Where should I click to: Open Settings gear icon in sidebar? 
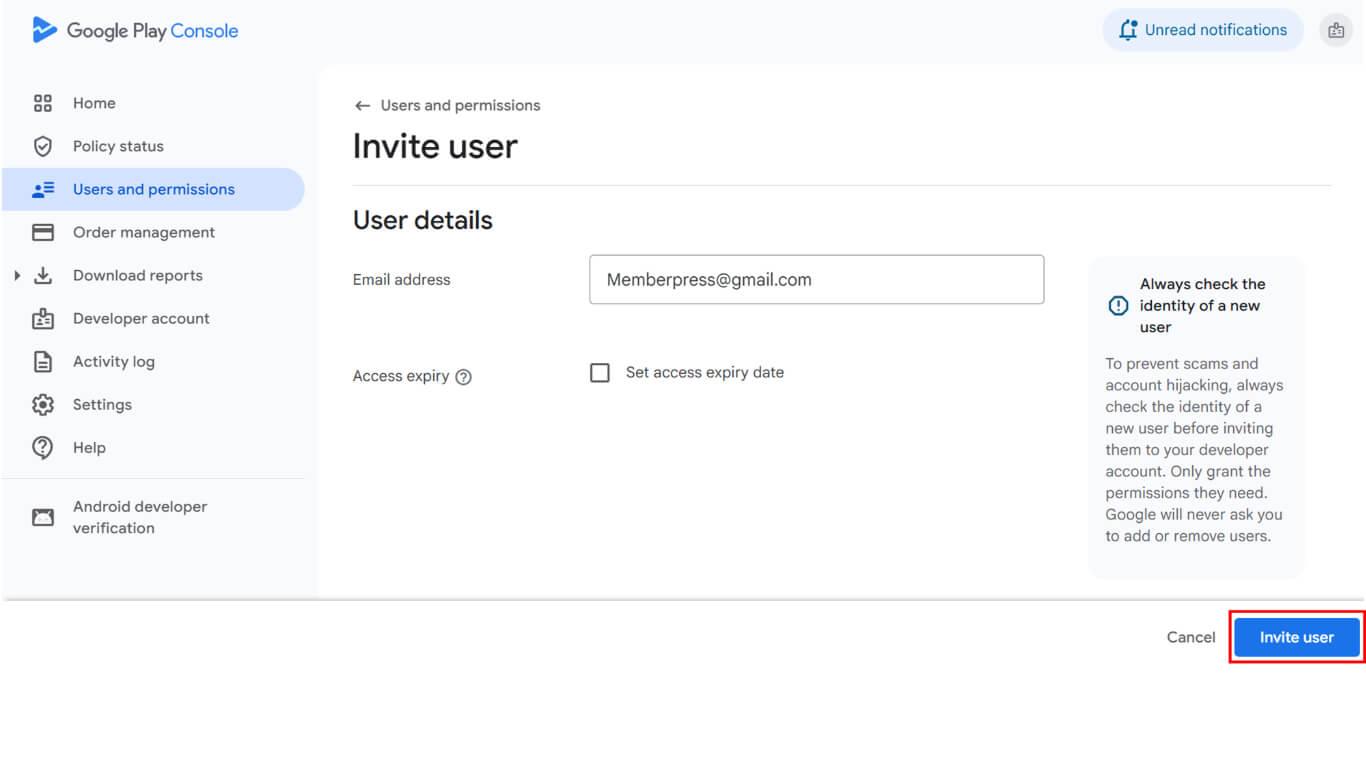[43, 405]
